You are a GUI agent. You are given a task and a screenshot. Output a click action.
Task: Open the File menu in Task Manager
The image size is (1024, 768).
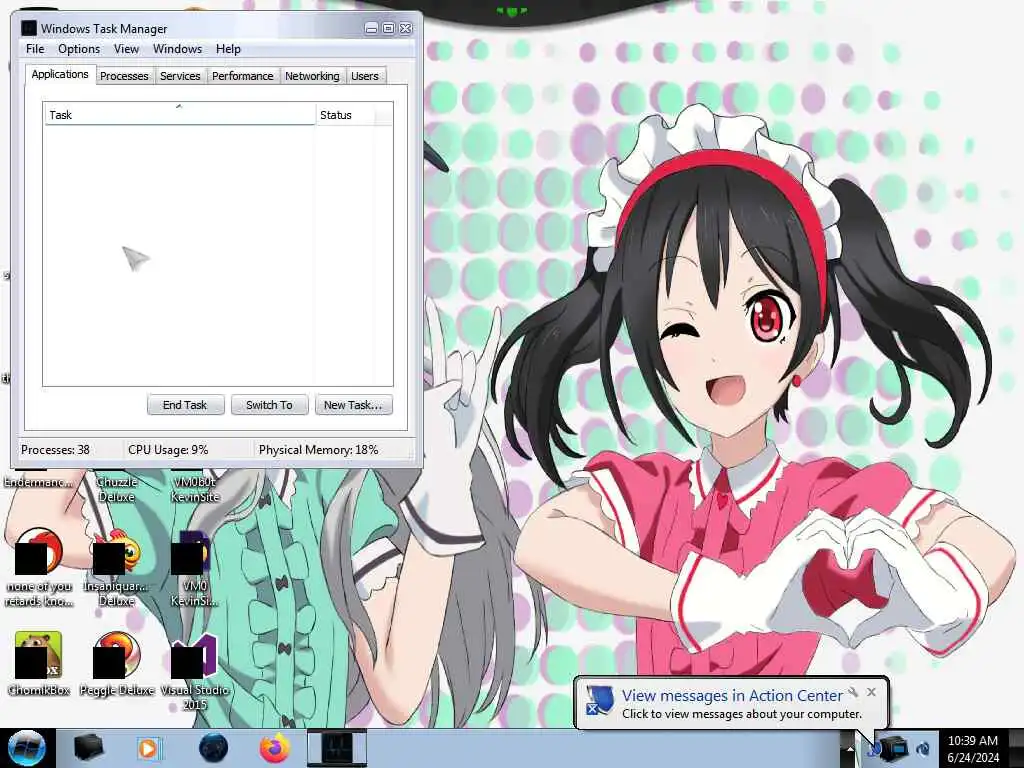click(x=35, y=49)
